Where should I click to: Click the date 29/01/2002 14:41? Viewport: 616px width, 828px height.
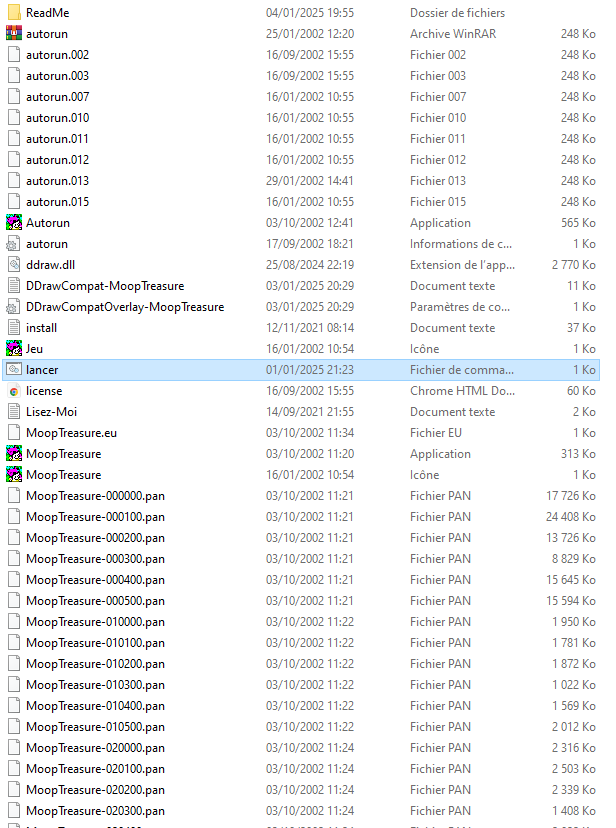coord(310,181)
